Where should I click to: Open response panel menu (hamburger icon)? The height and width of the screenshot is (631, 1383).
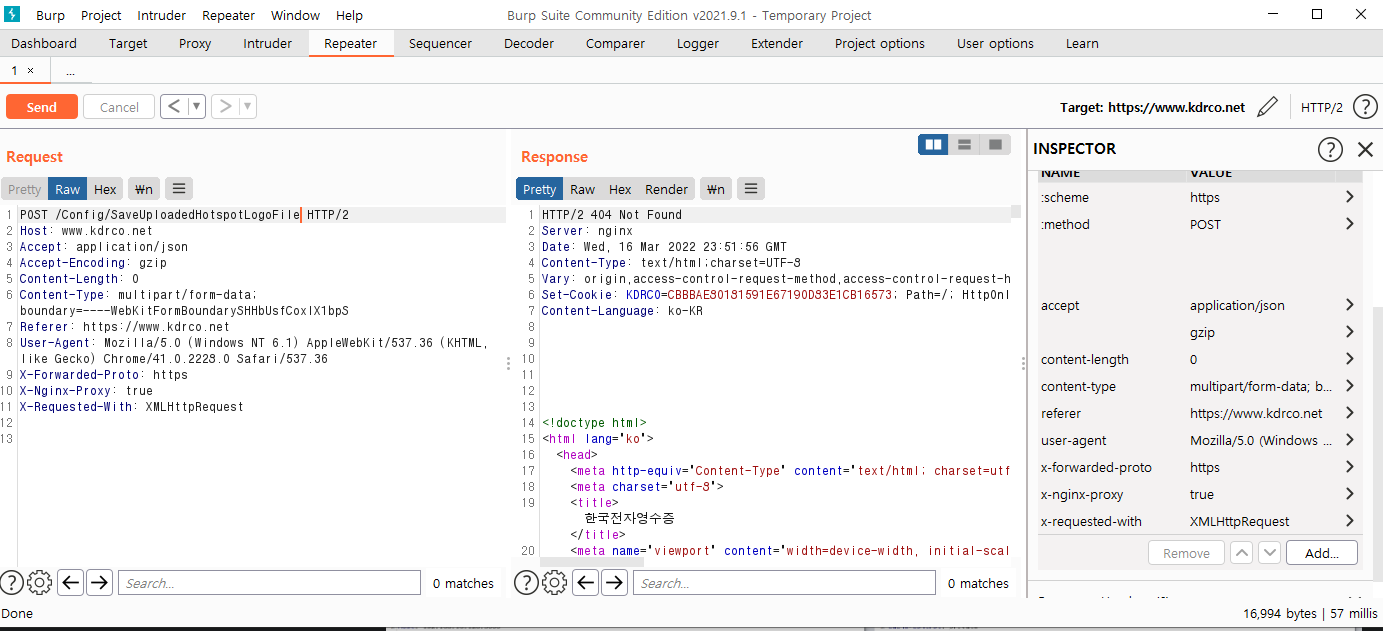pyautogui.click(x=751, y=189)
